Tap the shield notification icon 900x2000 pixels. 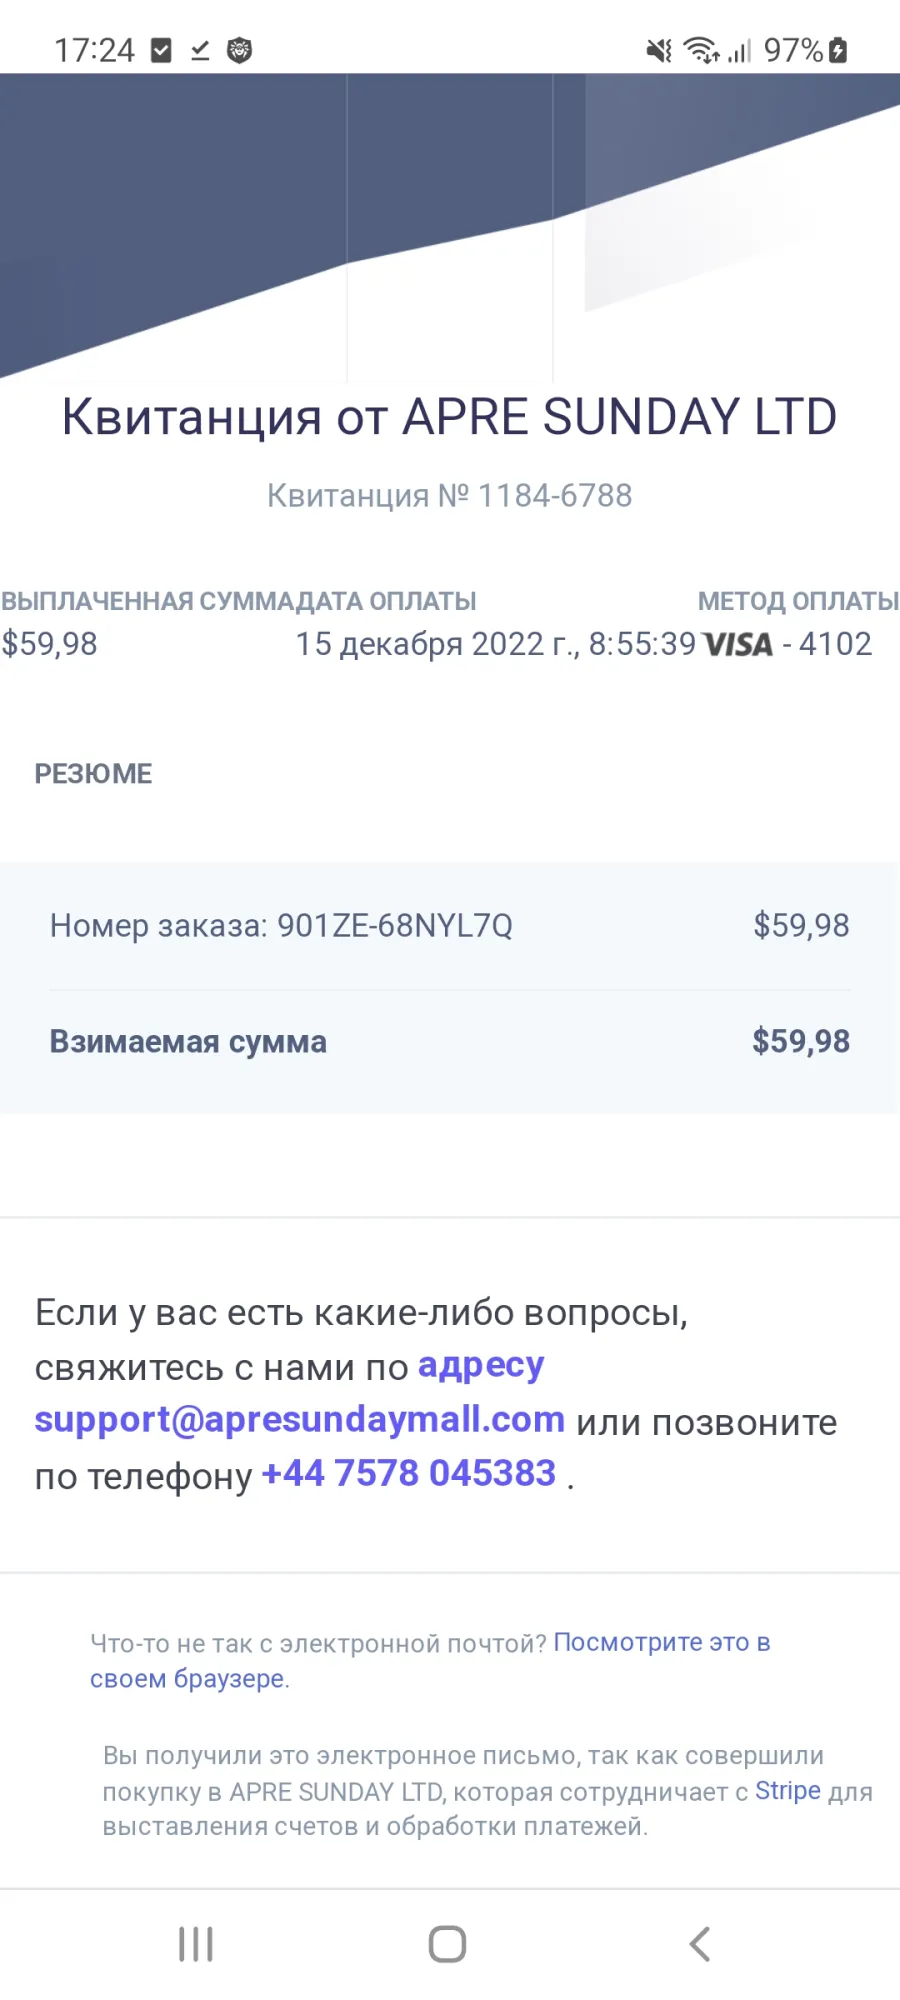pos(240,50)
